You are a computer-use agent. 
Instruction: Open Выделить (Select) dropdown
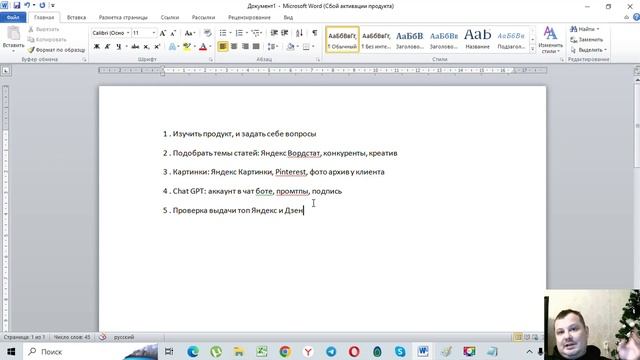(589, 50)
